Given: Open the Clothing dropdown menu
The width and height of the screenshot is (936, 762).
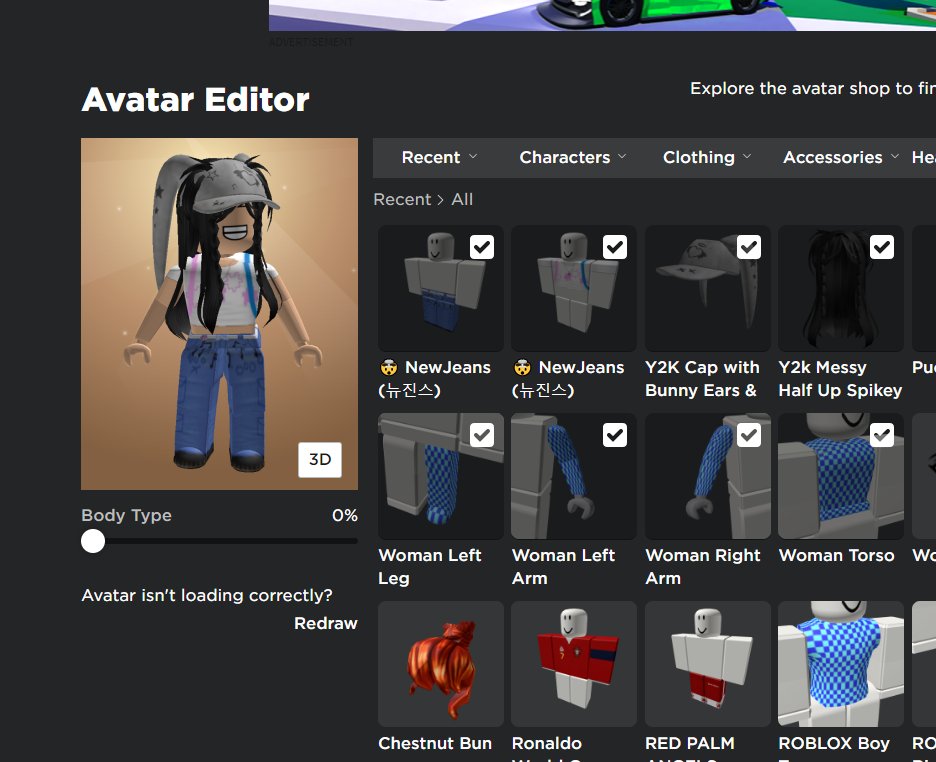Looking at the screenshot, I should point(706,158).
